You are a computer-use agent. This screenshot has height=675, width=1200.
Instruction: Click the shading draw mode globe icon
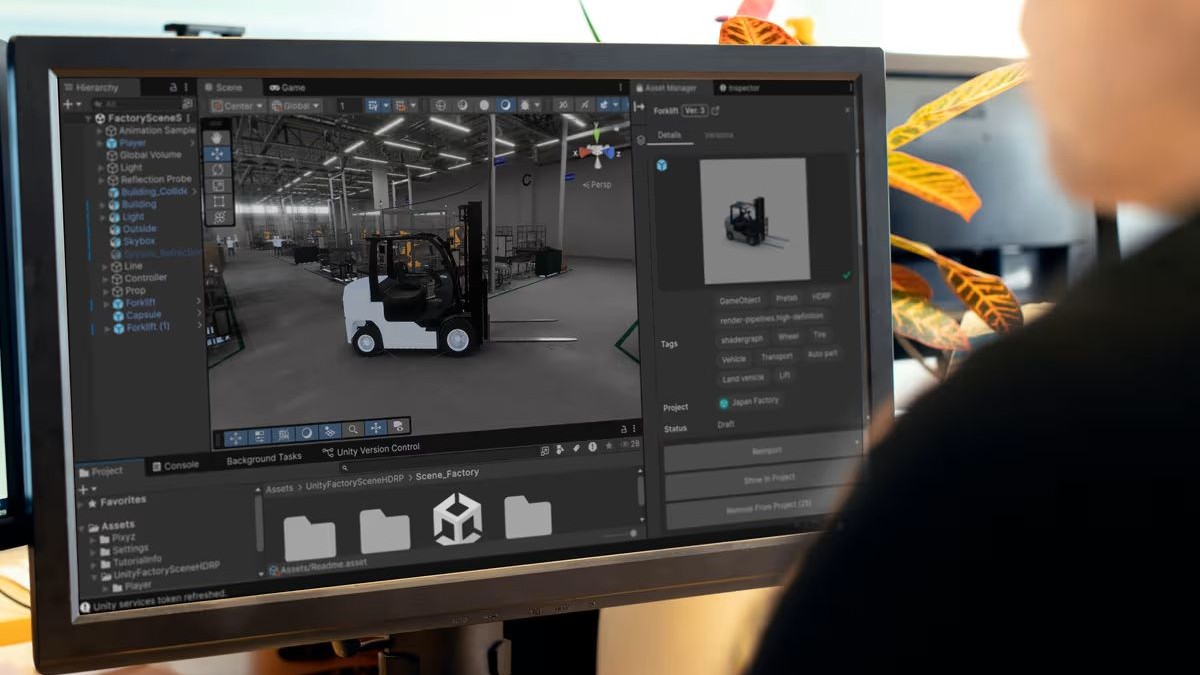[439, 105]
